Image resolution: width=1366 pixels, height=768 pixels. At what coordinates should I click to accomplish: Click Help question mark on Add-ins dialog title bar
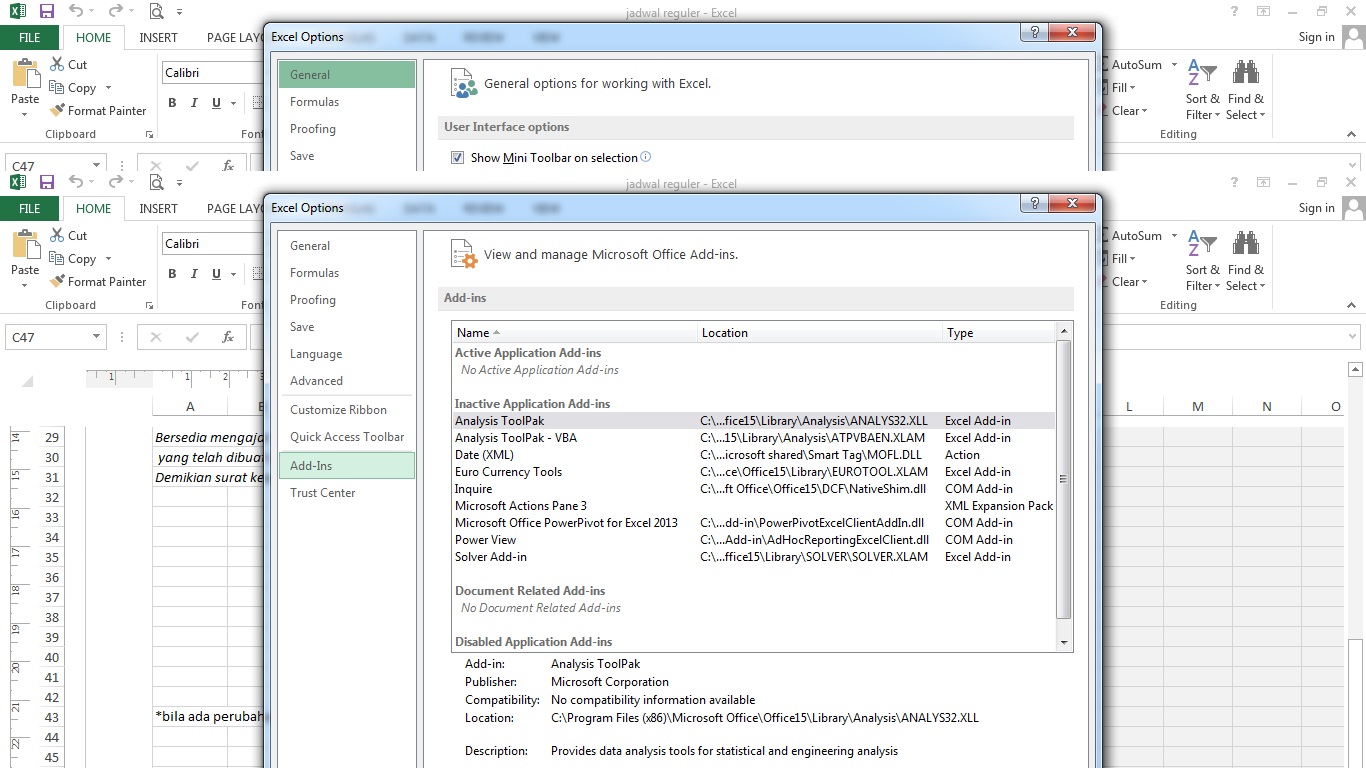1034,203
